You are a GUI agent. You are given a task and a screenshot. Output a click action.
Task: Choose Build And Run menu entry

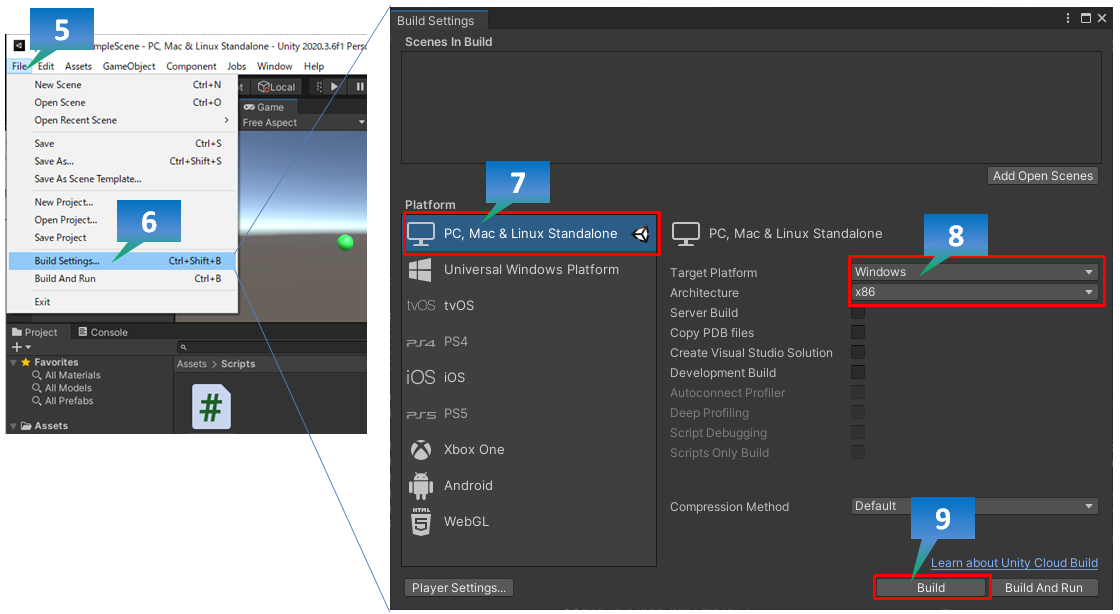click(123, 279)
